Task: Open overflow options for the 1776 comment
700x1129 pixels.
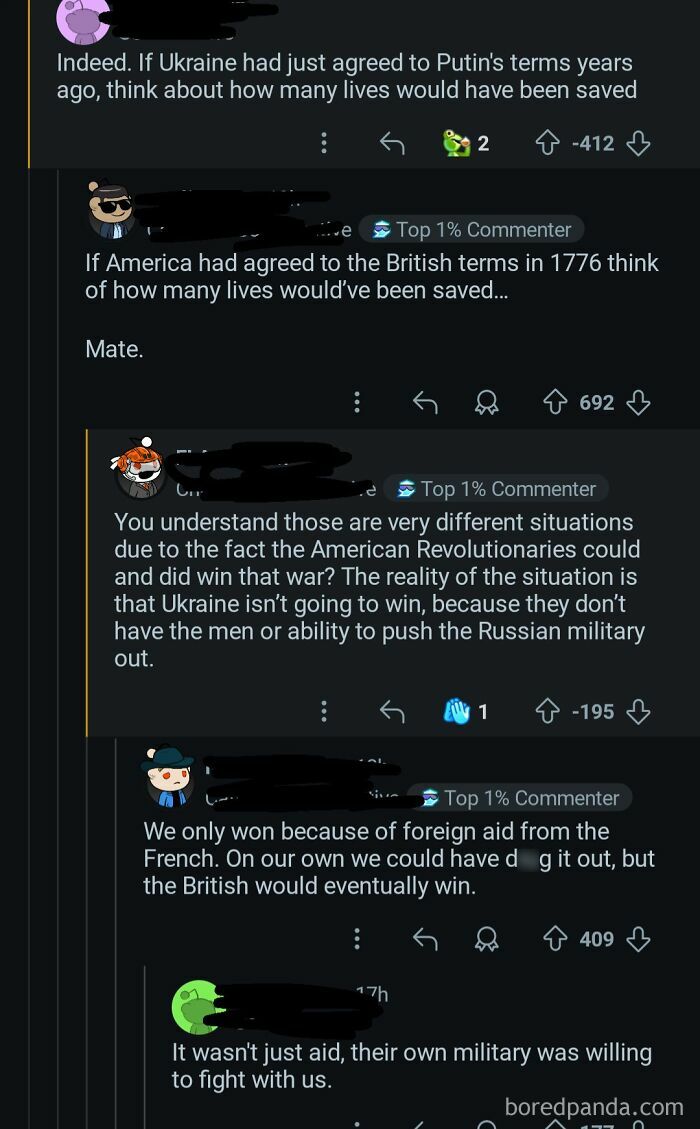Action: [357, 402]
